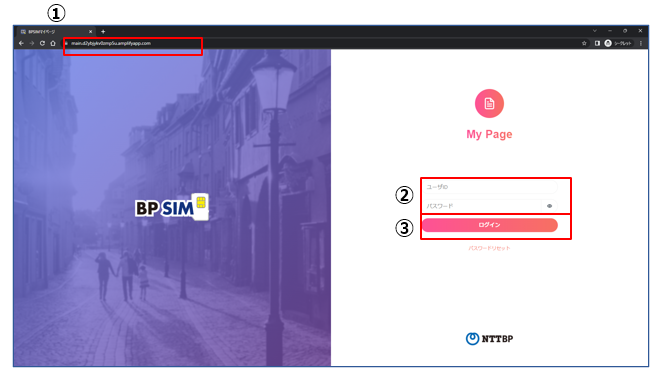Close the BPSIM browser tab
Image resolution: width=653 pixels, height=372 pixels.
coord(90,32)
